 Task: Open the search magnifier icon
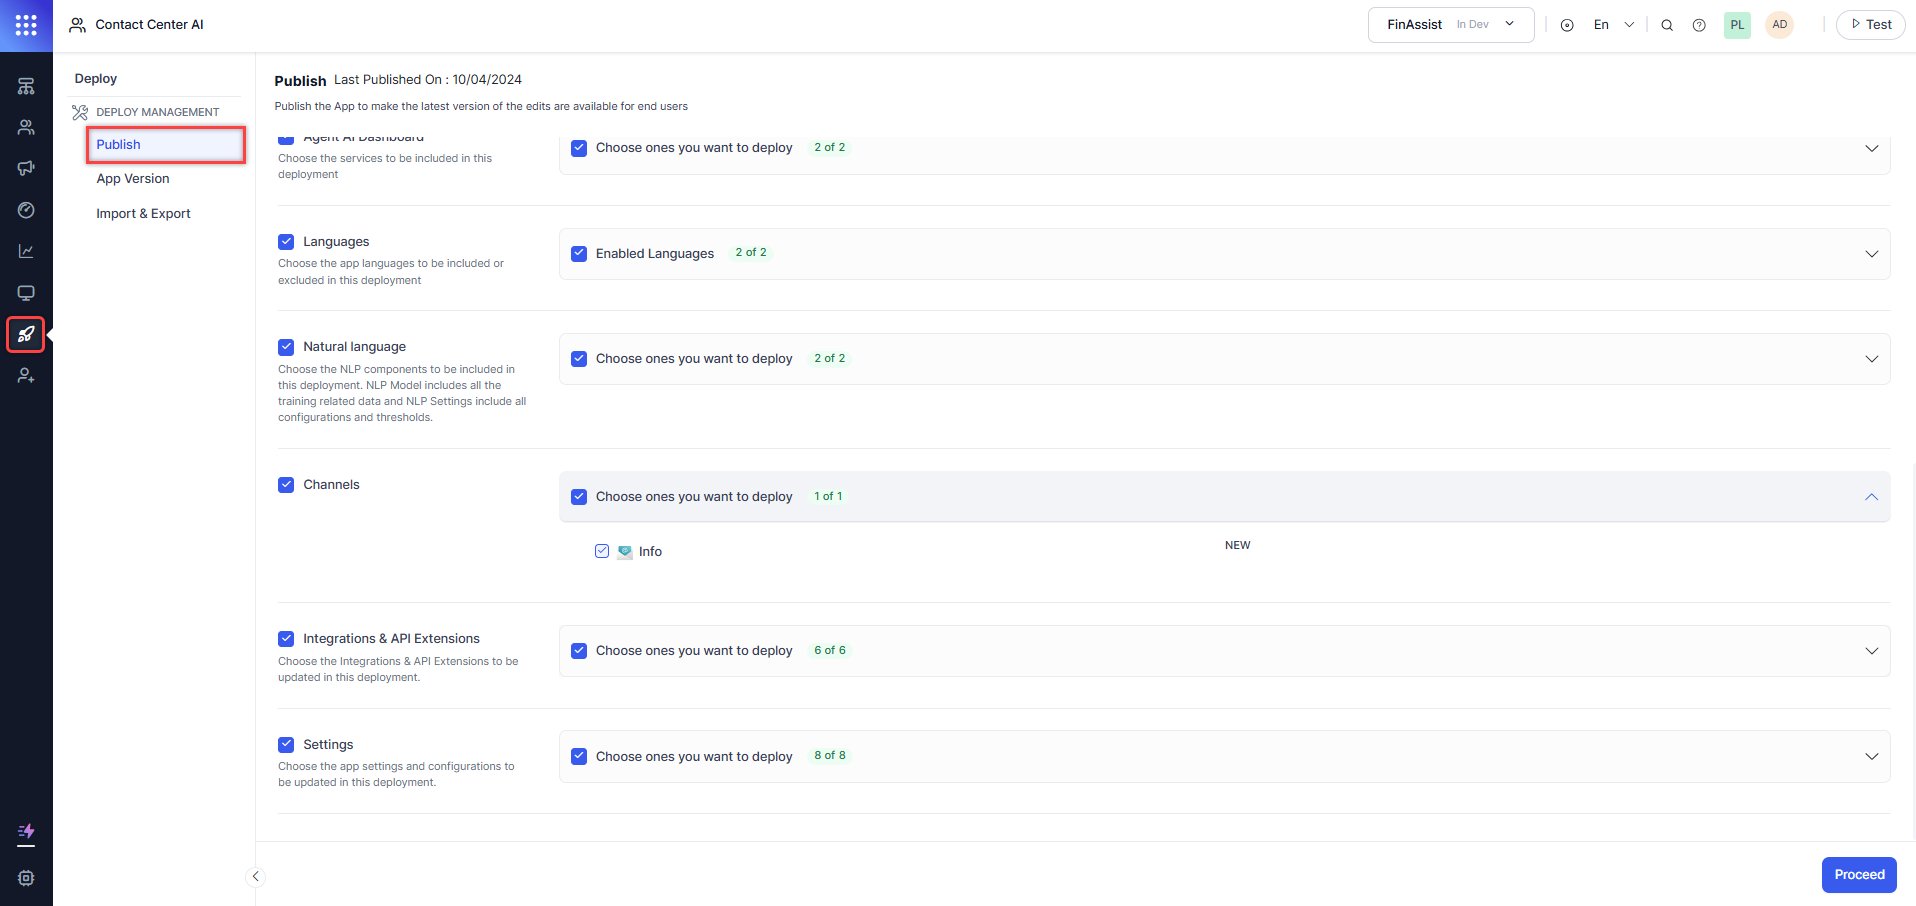1667,25
